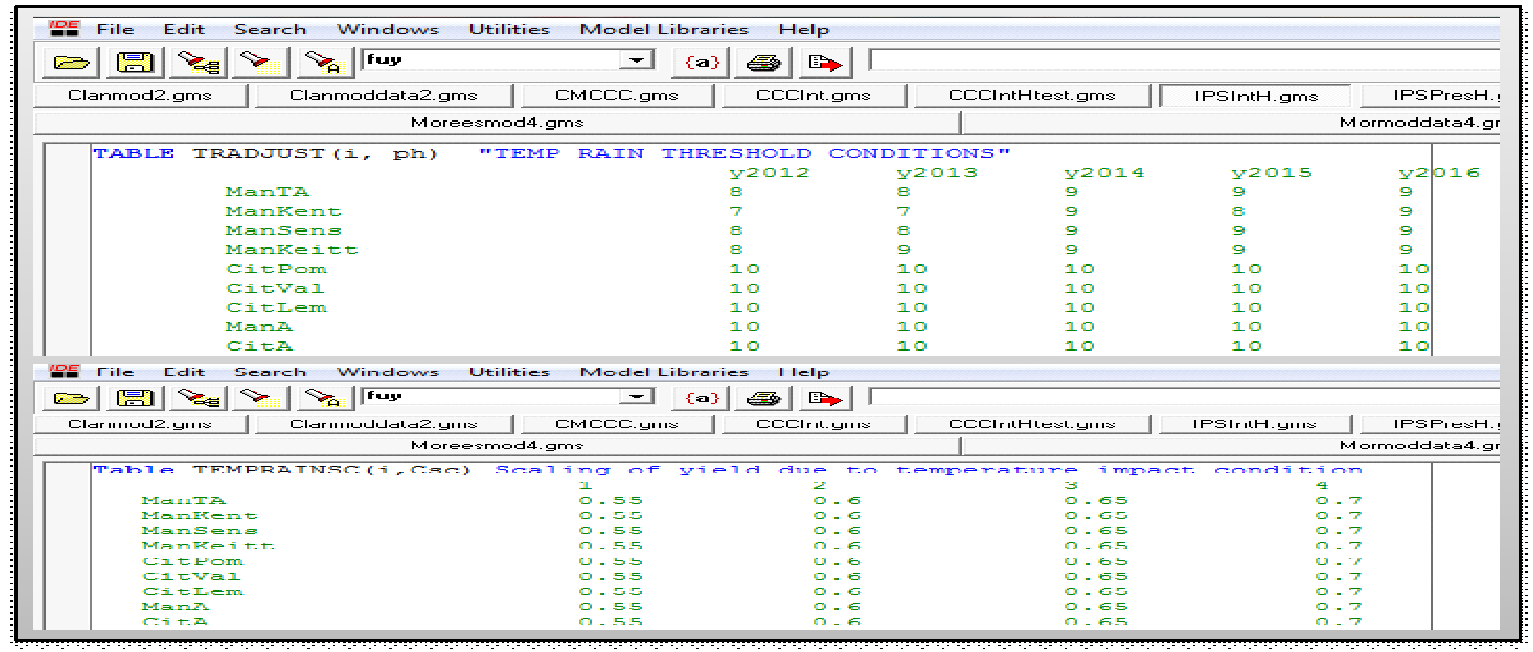Switch to Moreesmod4.gms tab in the lower window
Image resolution: width=1533 pixels, height=652 pixels.
(x=497, y=445)
